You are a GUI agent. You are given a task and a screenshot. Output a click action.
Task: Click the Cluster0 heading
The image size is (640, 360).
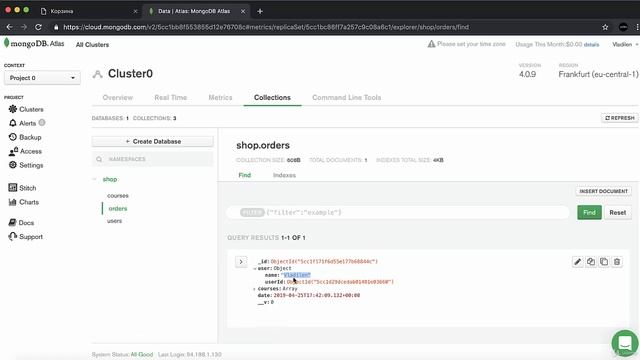pyautogui.click(x=130, y=73)
